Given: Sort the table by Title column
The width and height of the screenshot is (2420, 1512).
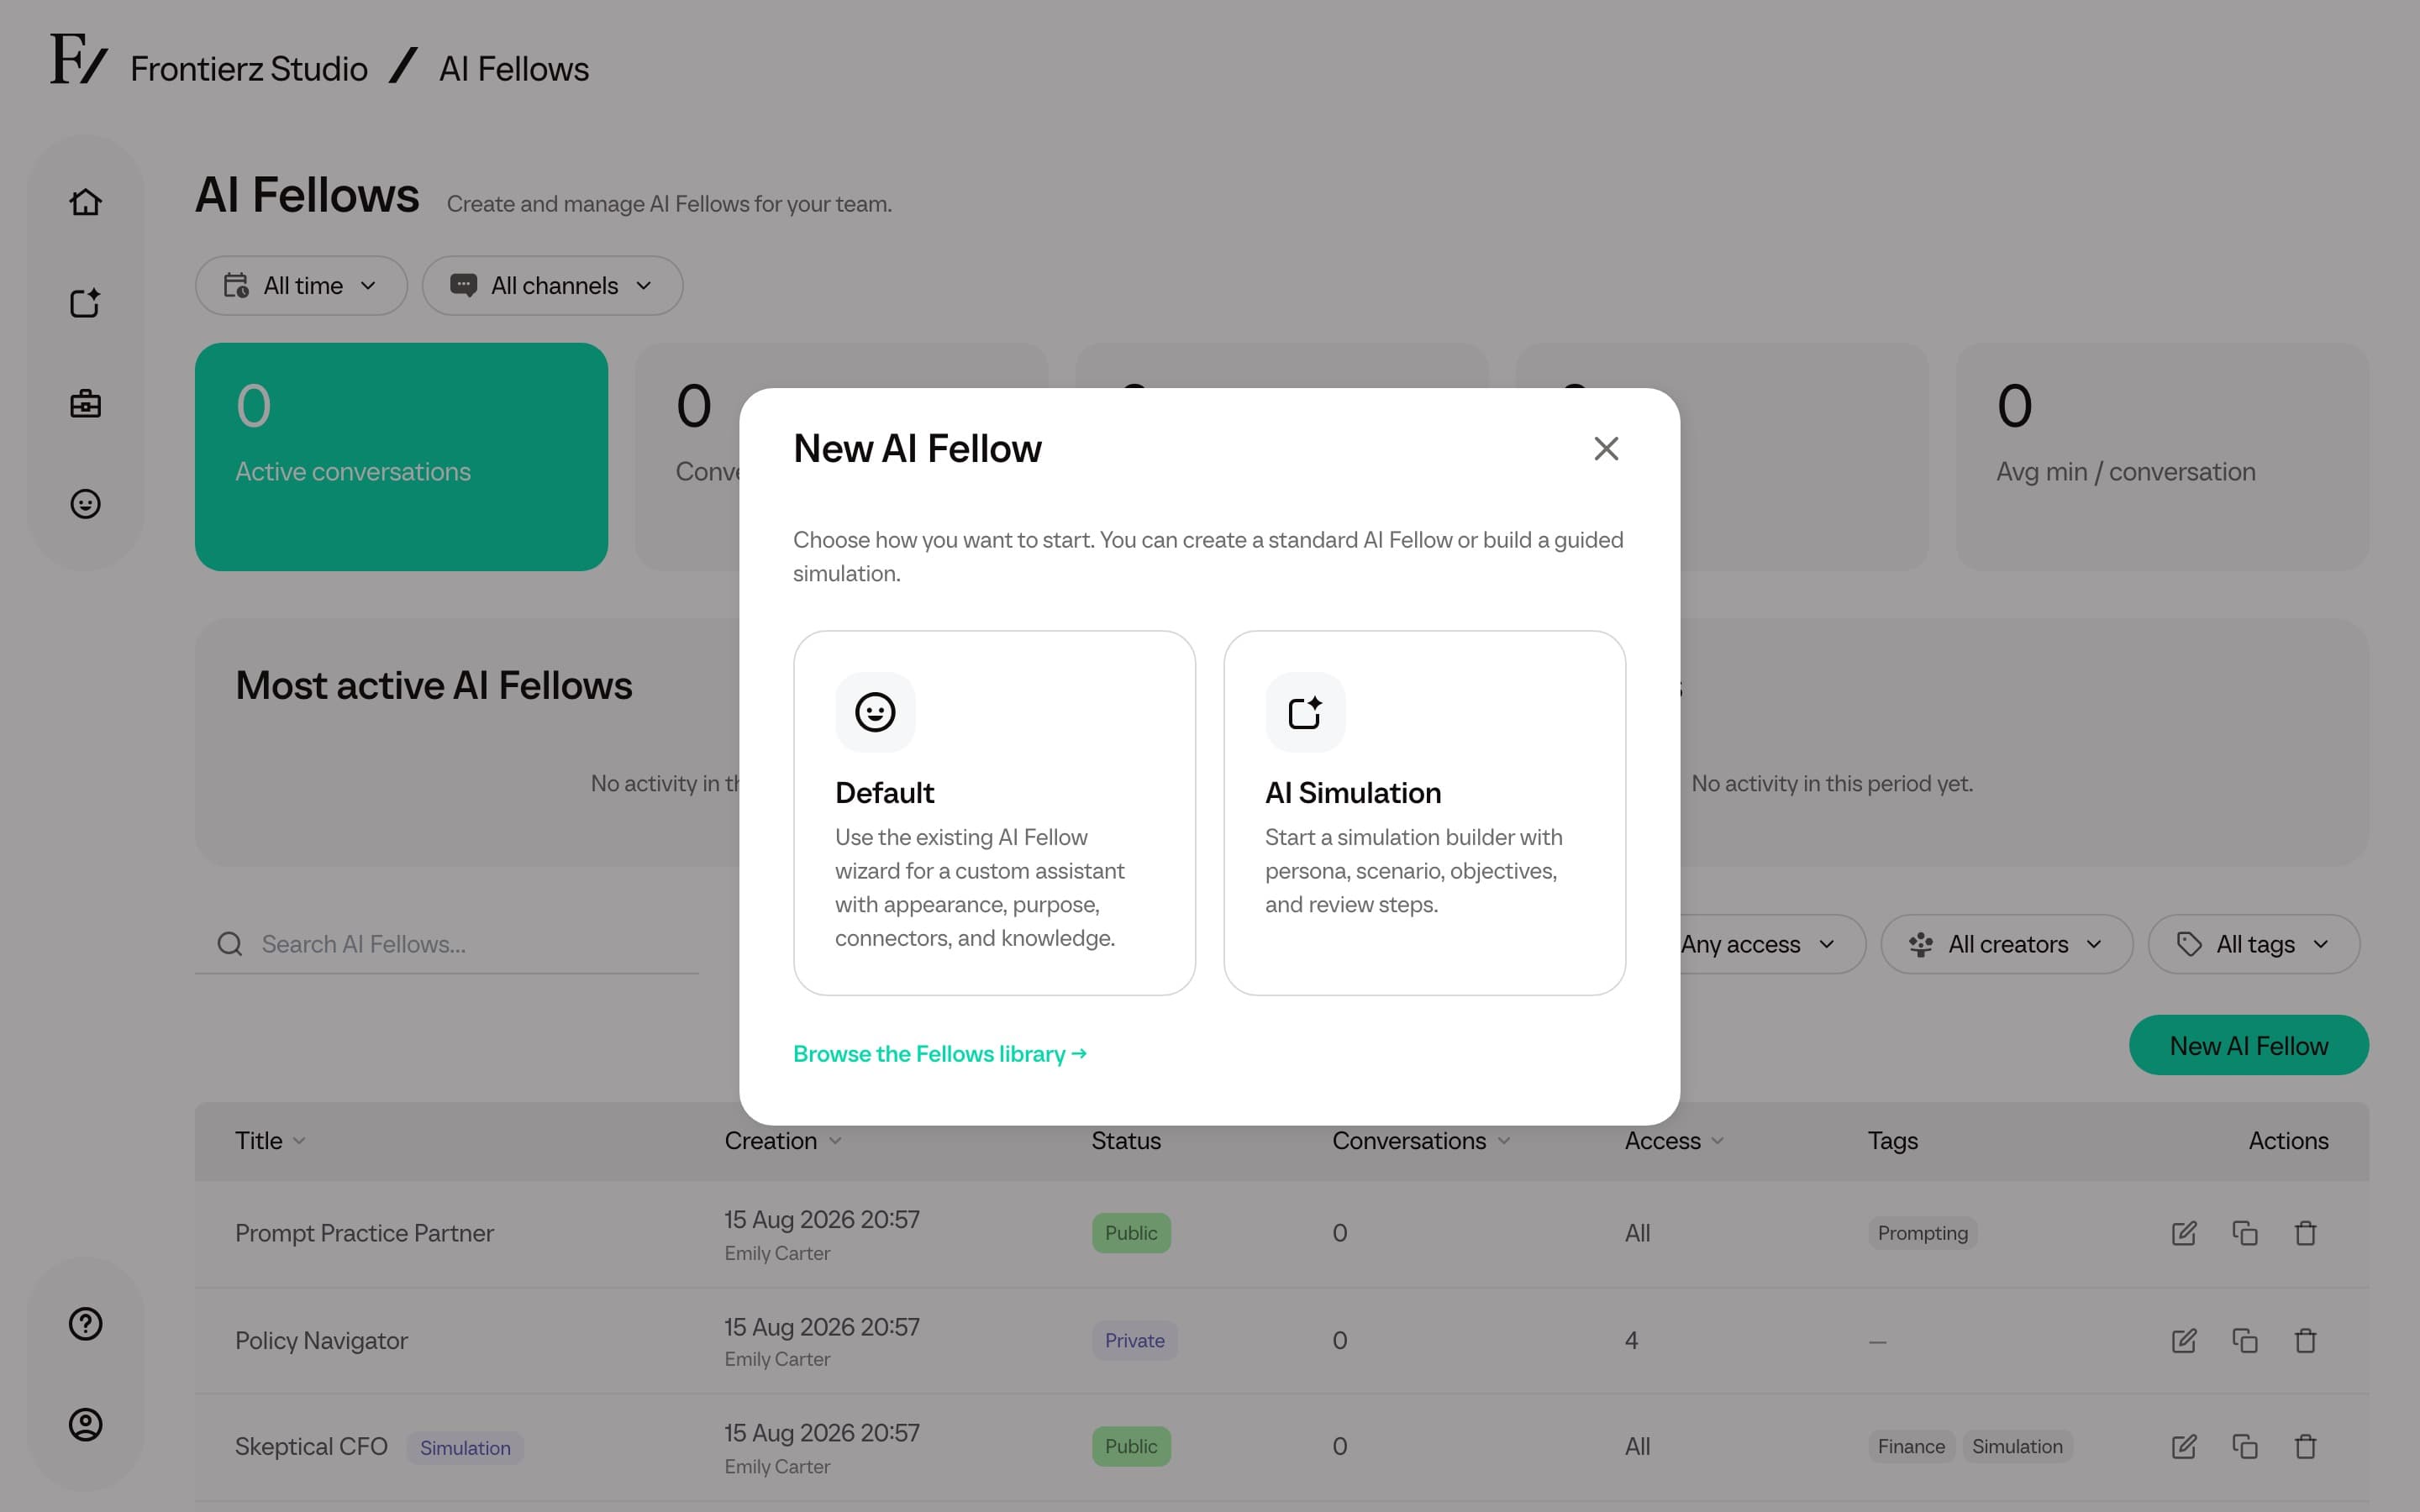Looking at the screenshot, I should pos(270,1141).
